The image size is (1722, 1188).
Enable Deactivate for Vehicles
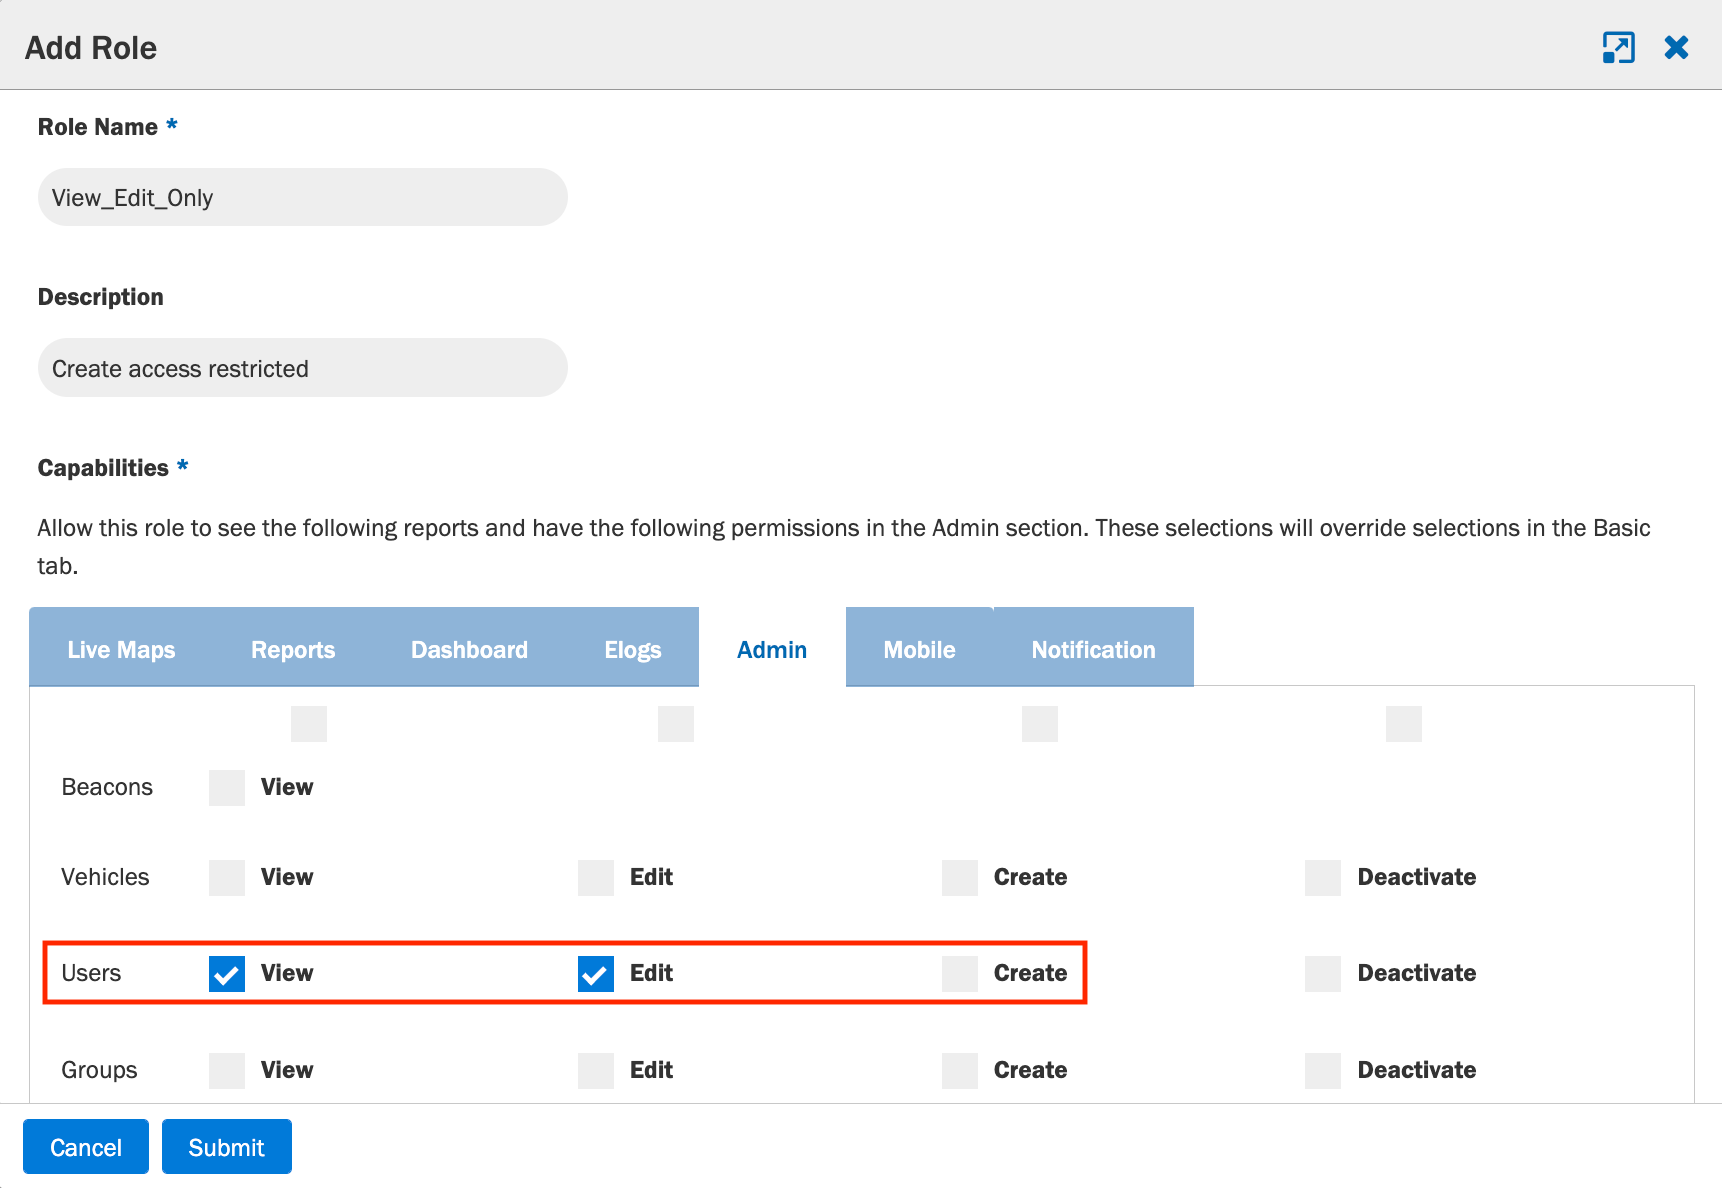tap(1323, 878)
